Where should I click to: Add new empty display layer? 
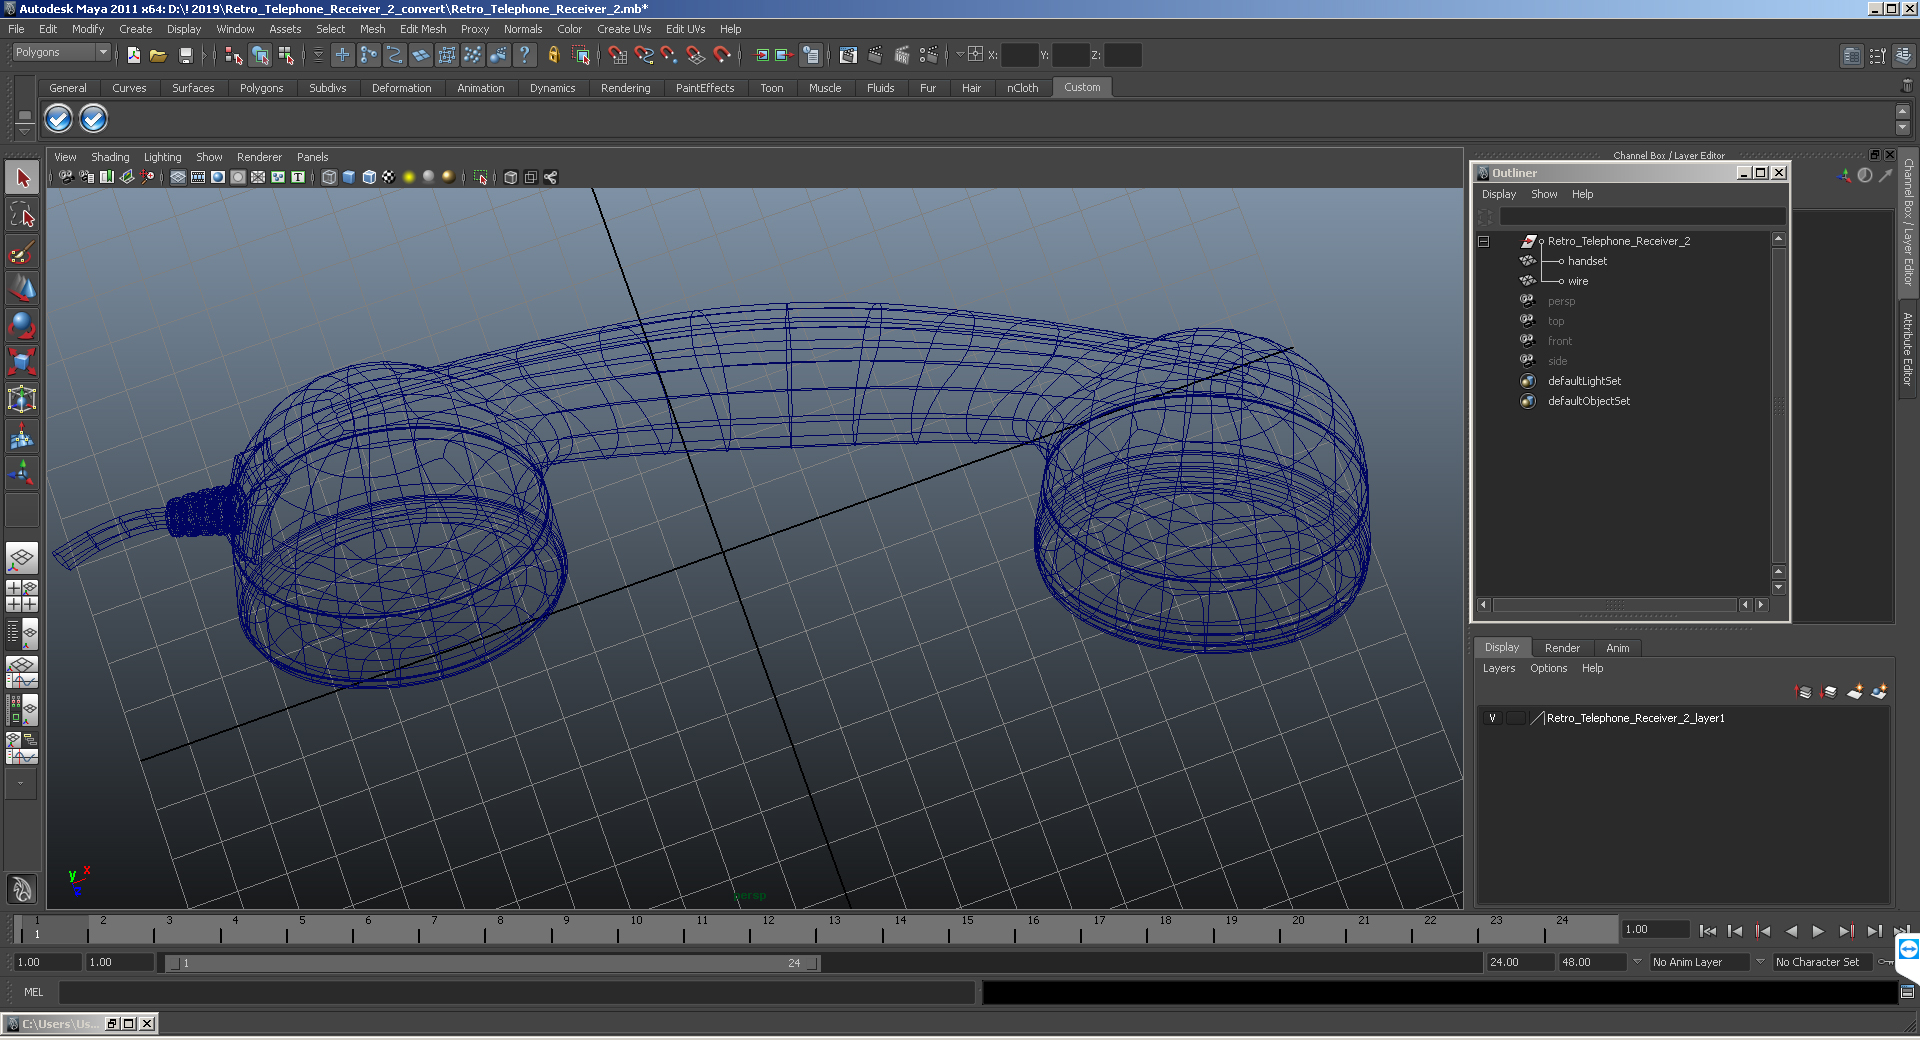coord(1855,692)
